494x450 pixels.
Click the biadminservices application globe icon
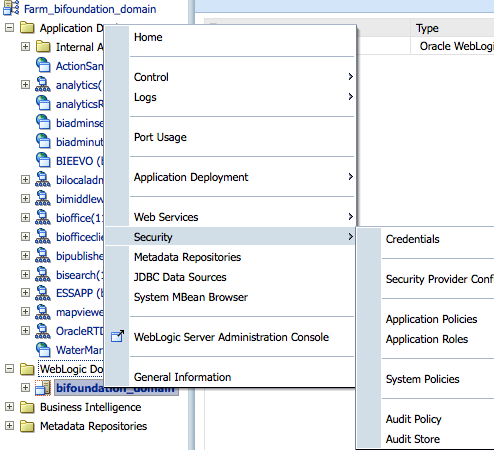pos(43,122)
